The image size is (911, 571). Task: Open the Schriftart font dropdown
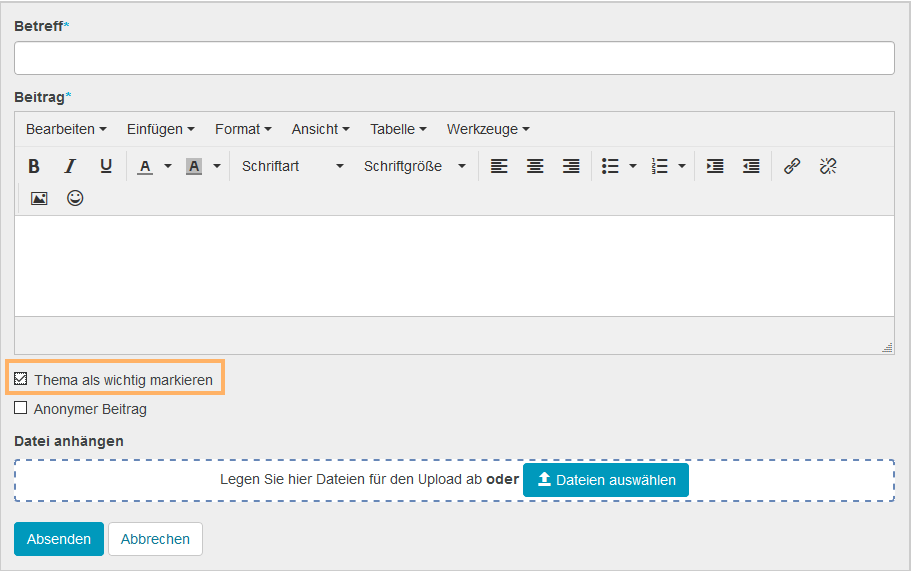(292, 166)
